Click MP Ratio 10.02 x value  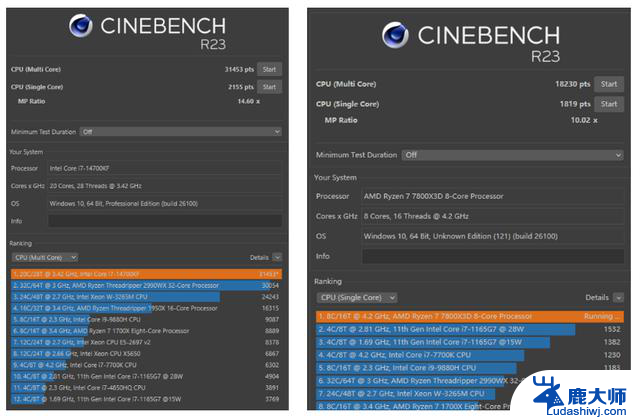[584, 120]
